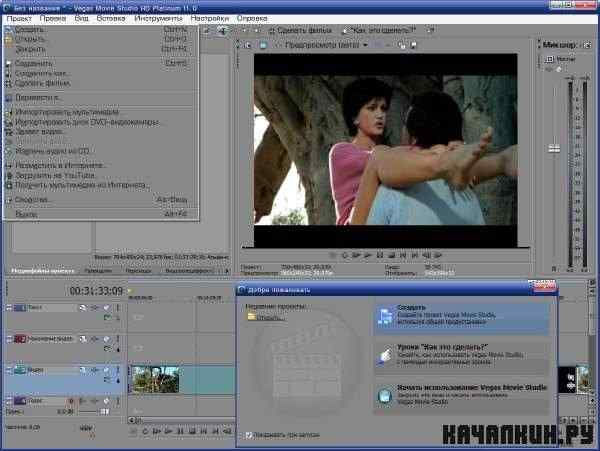This screenshot has height=451, width=600.
Task: Mute the Голос audio track
Action: pyautogui.click(x=107, y=401)
